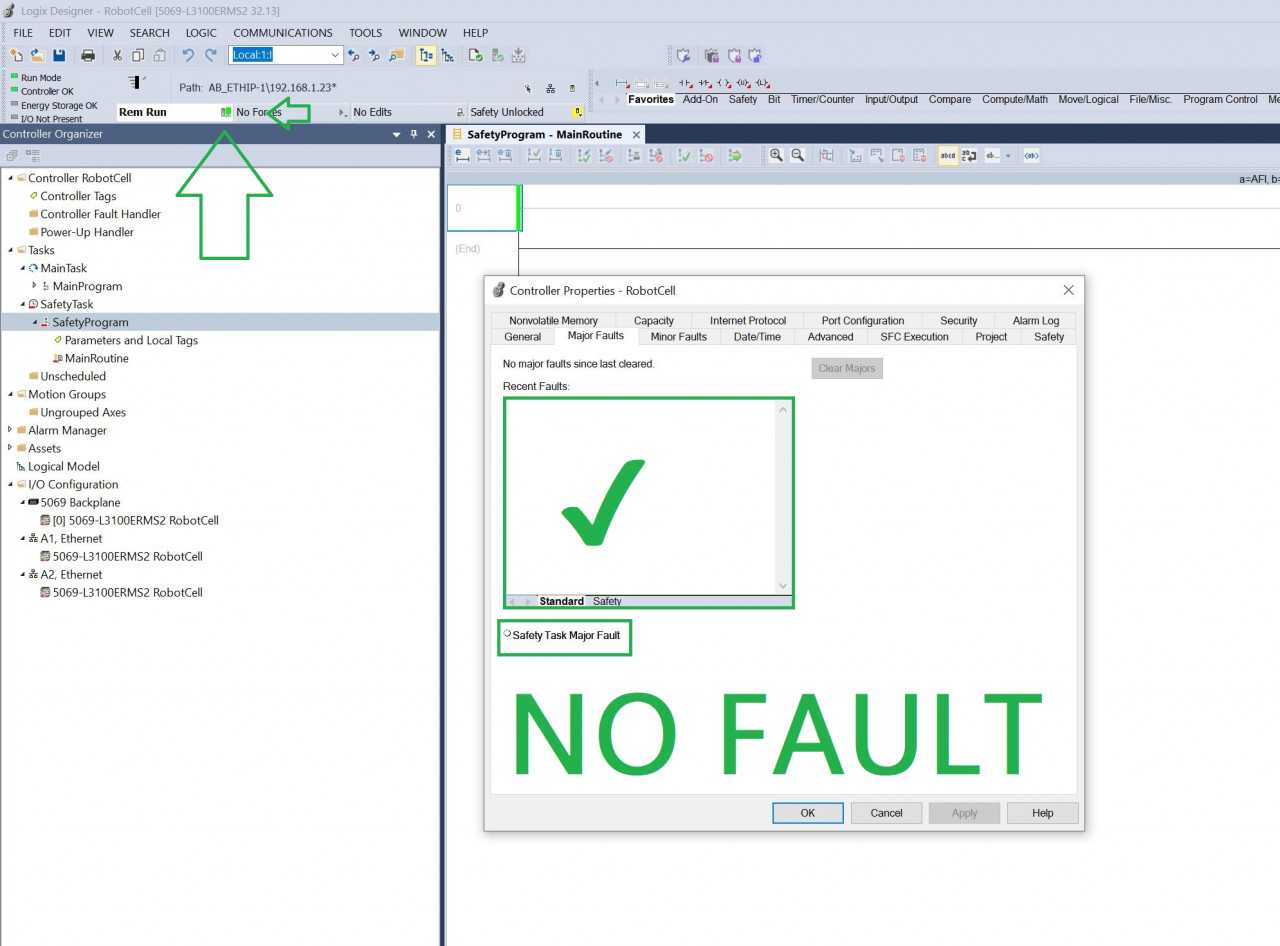Insert an Output Energize (OTE) coil instruction
Screen dimensions: 1280x946
(724, 83)
